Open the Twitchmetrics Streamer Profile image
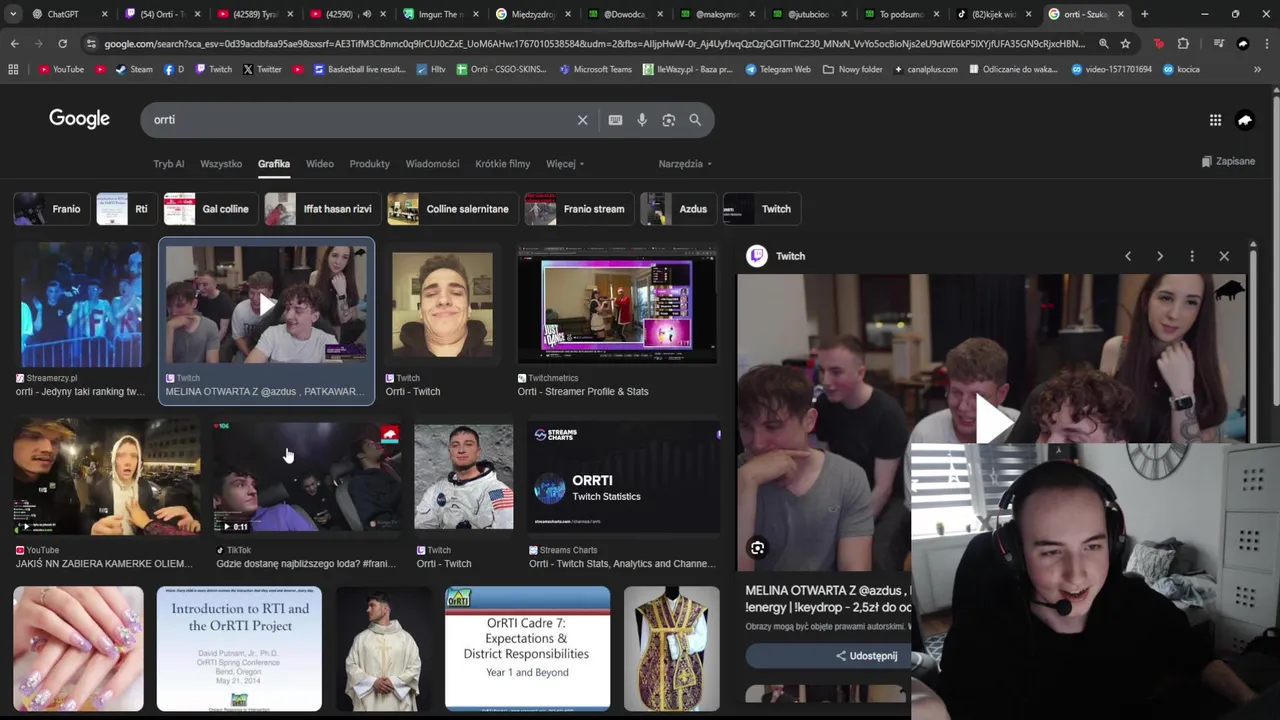The width and height of the screenshot is (1280, 720). pyautogui.click(x=617, y=305)
